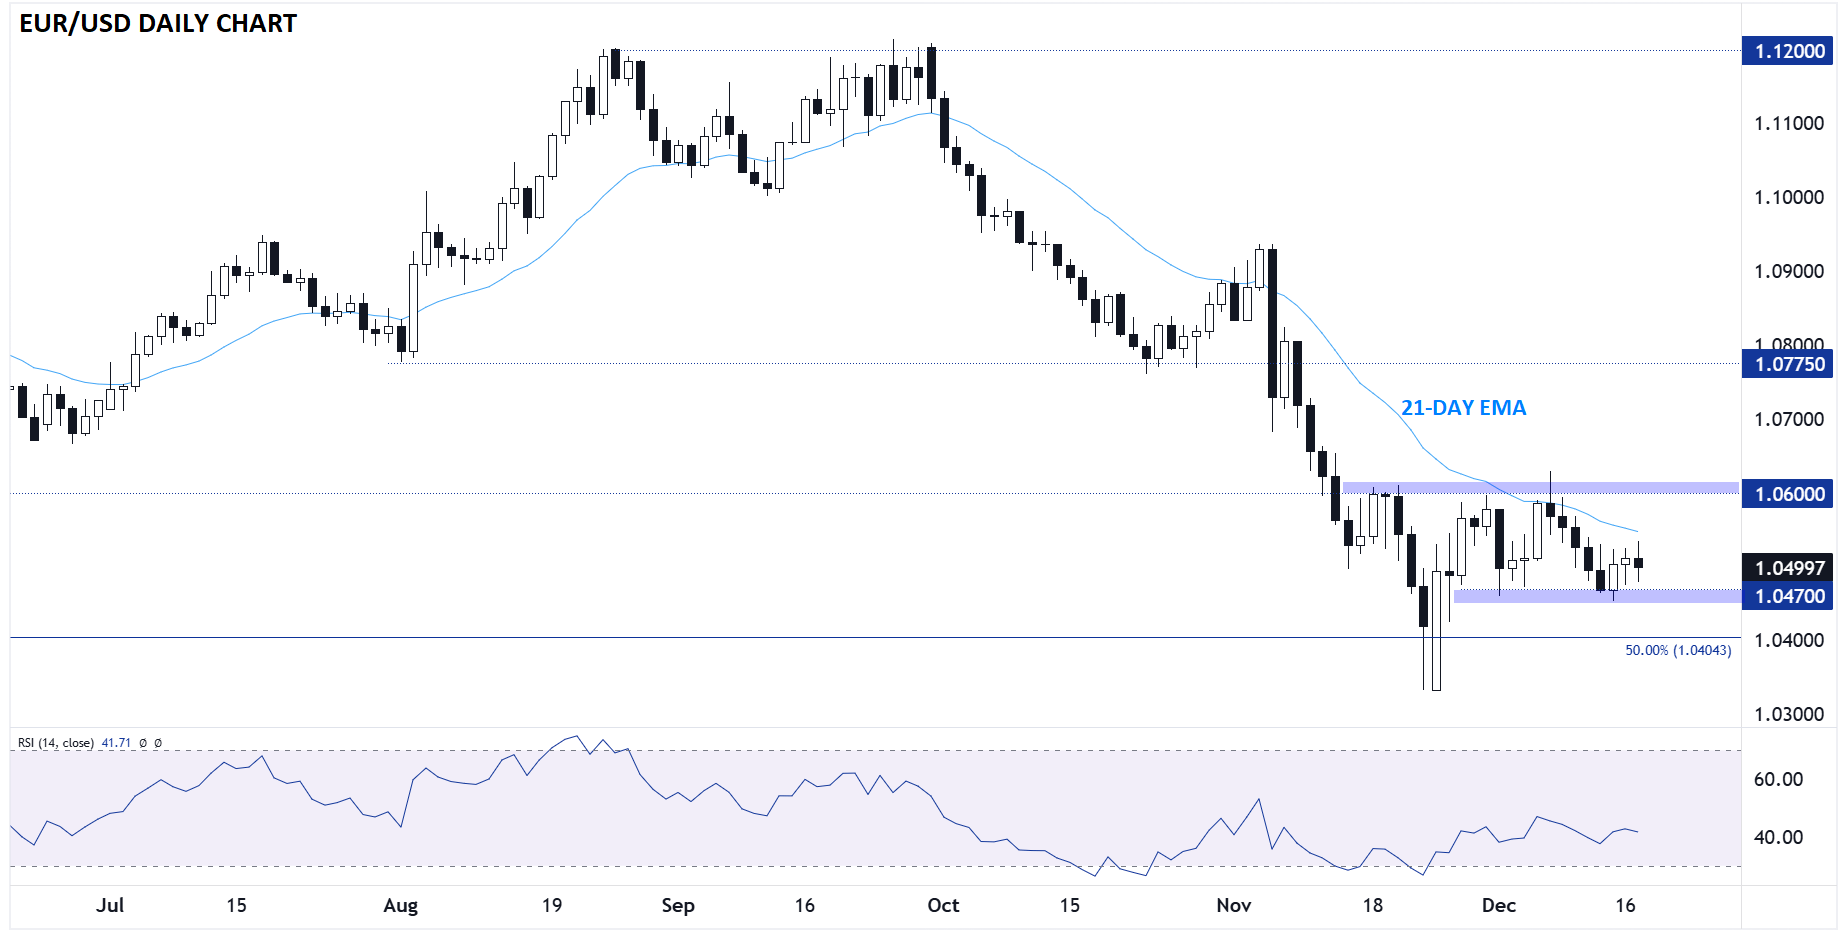Click the Sep date label
This screenshot has width=1847, height=932.
click(x=678, y=905)
